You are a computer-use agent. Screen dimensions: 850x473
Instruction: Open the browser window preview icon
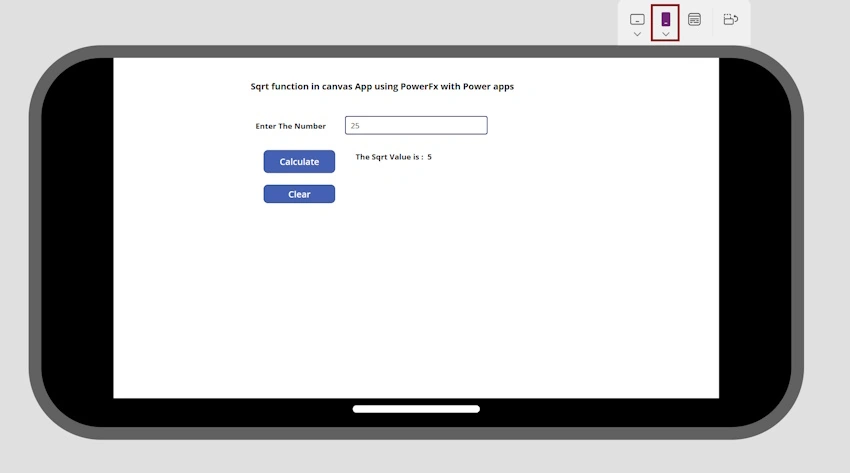pos(694,20)
